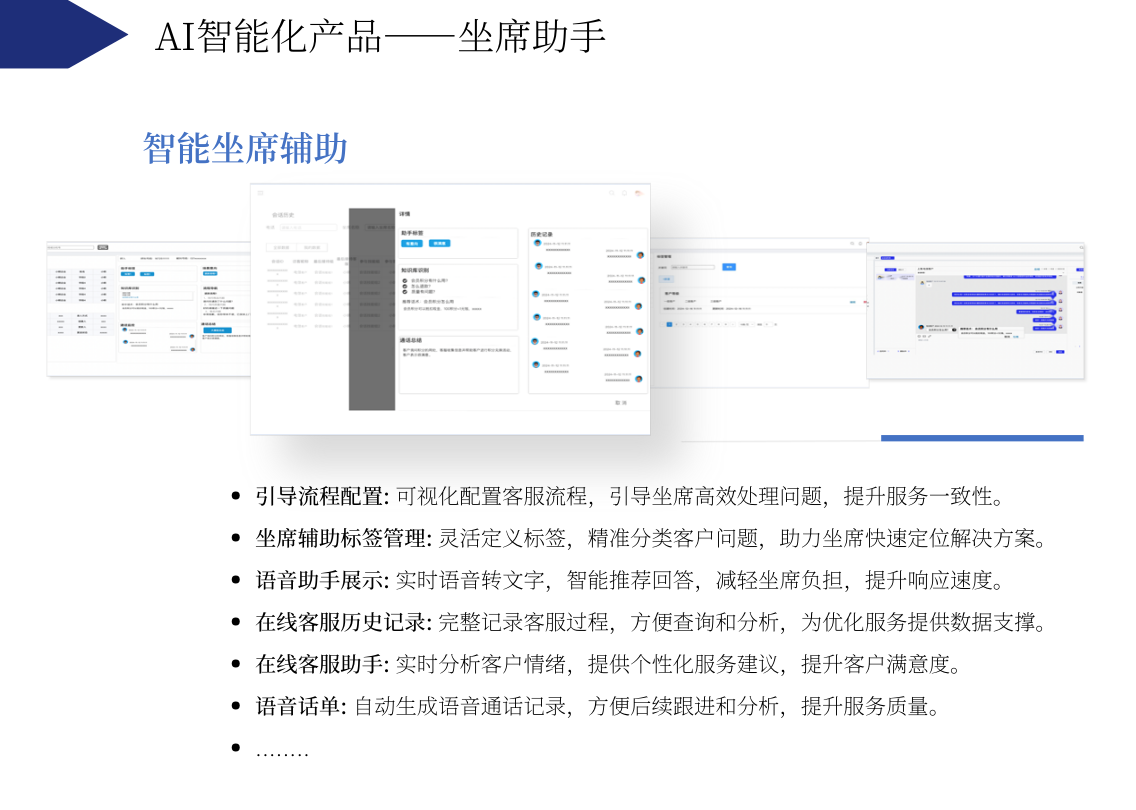Toggle the second check item under 知识库识别
The width and height of the screenshot is (1136, 810).
pos(405,286)
